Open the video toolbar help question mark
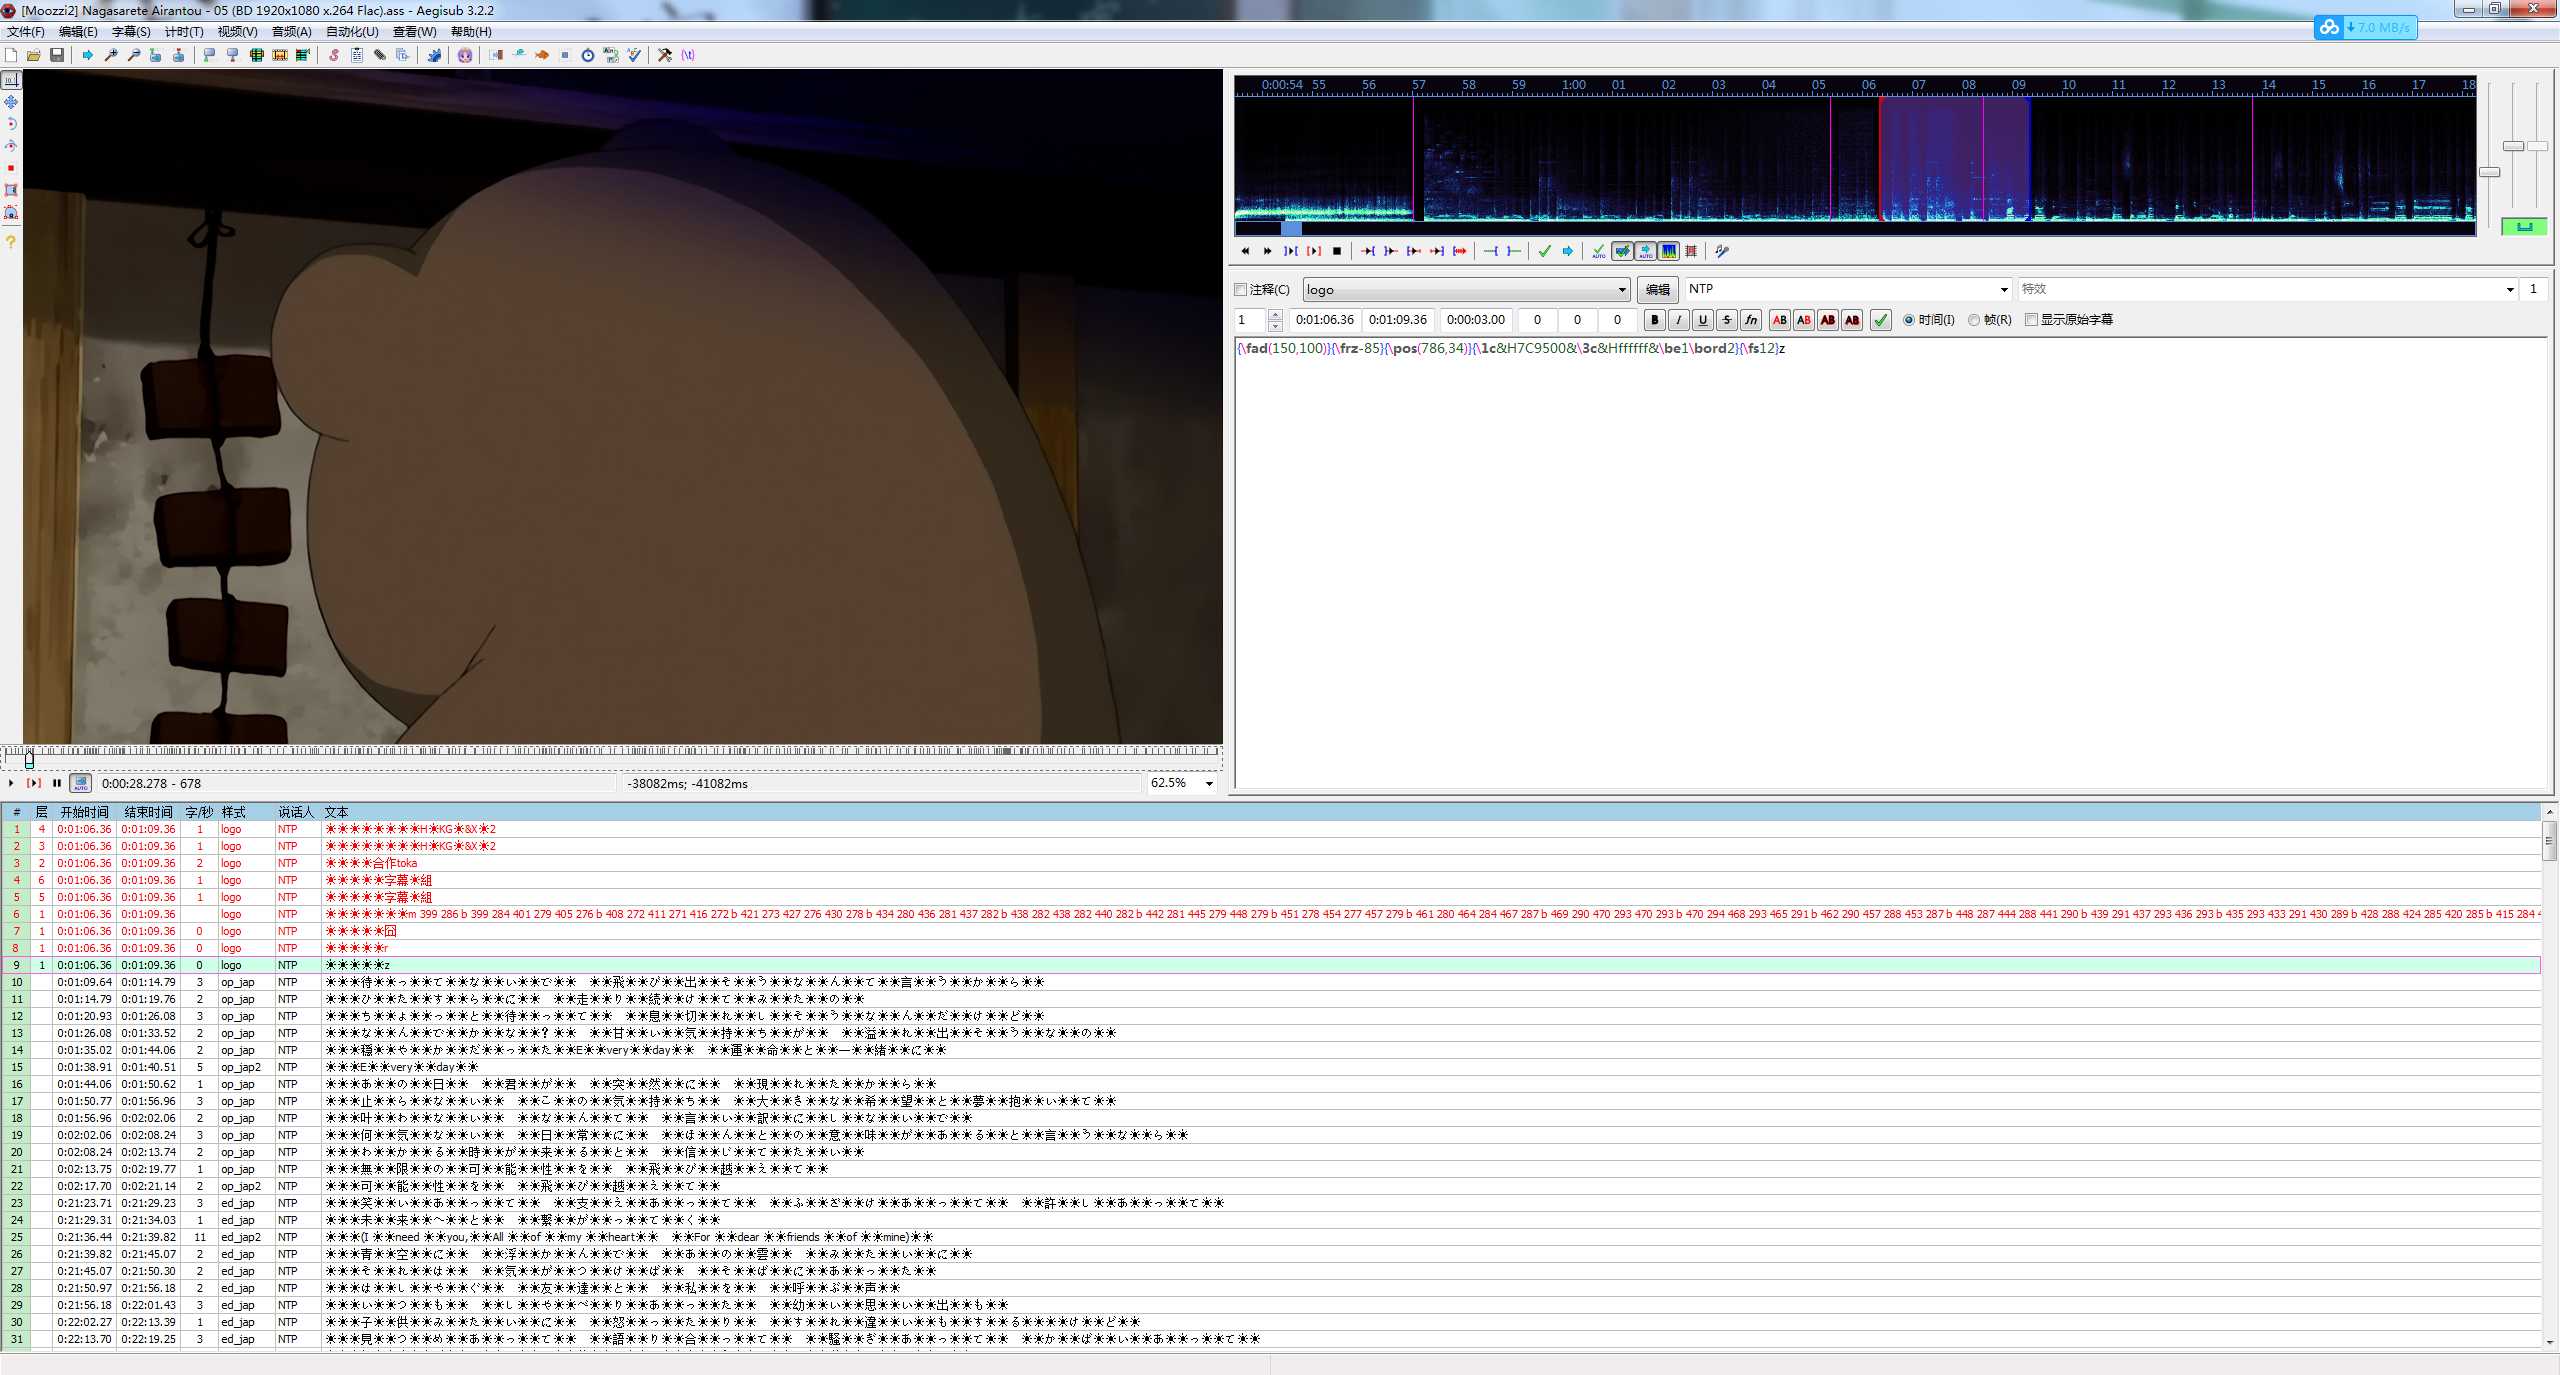The width and height of the screenshot is (2560, 1375). coord(11,242)
